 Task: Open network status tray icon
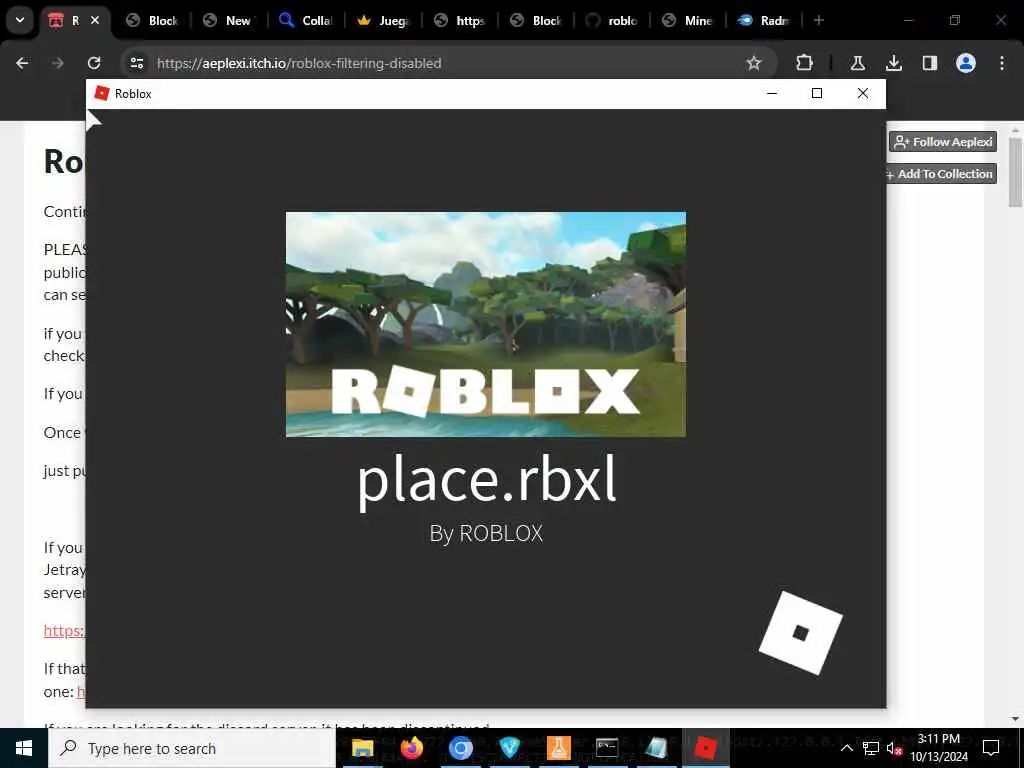coord(870,748)
